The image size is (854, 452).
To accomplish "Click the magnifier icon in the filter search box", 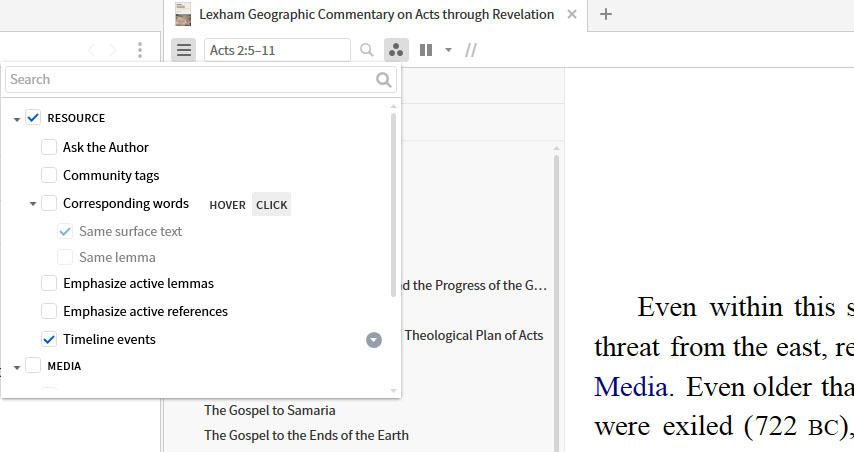I will [383, 80].
